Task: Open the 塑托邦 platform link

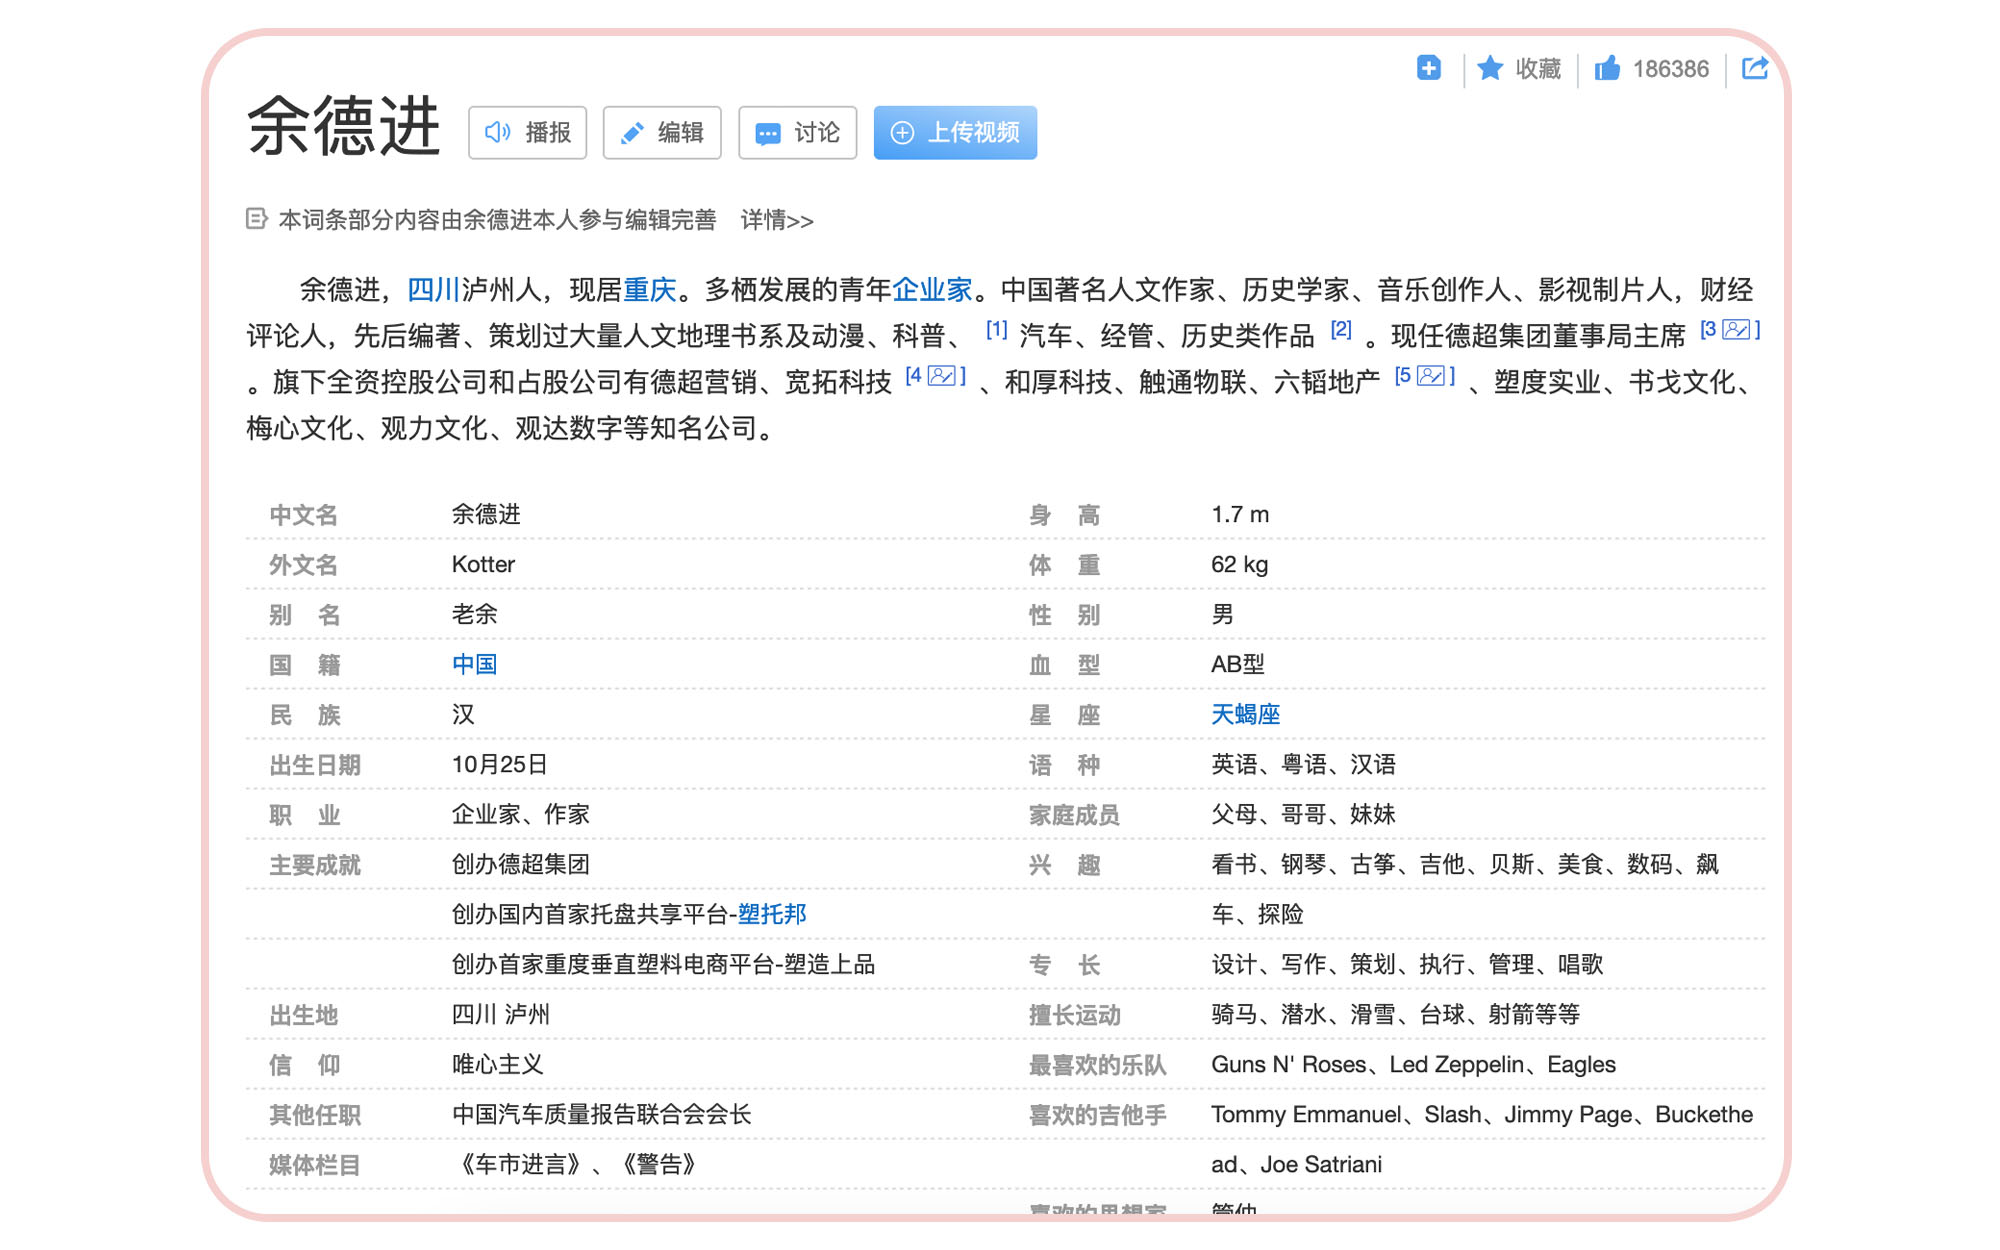Action: tap(771, 914)
